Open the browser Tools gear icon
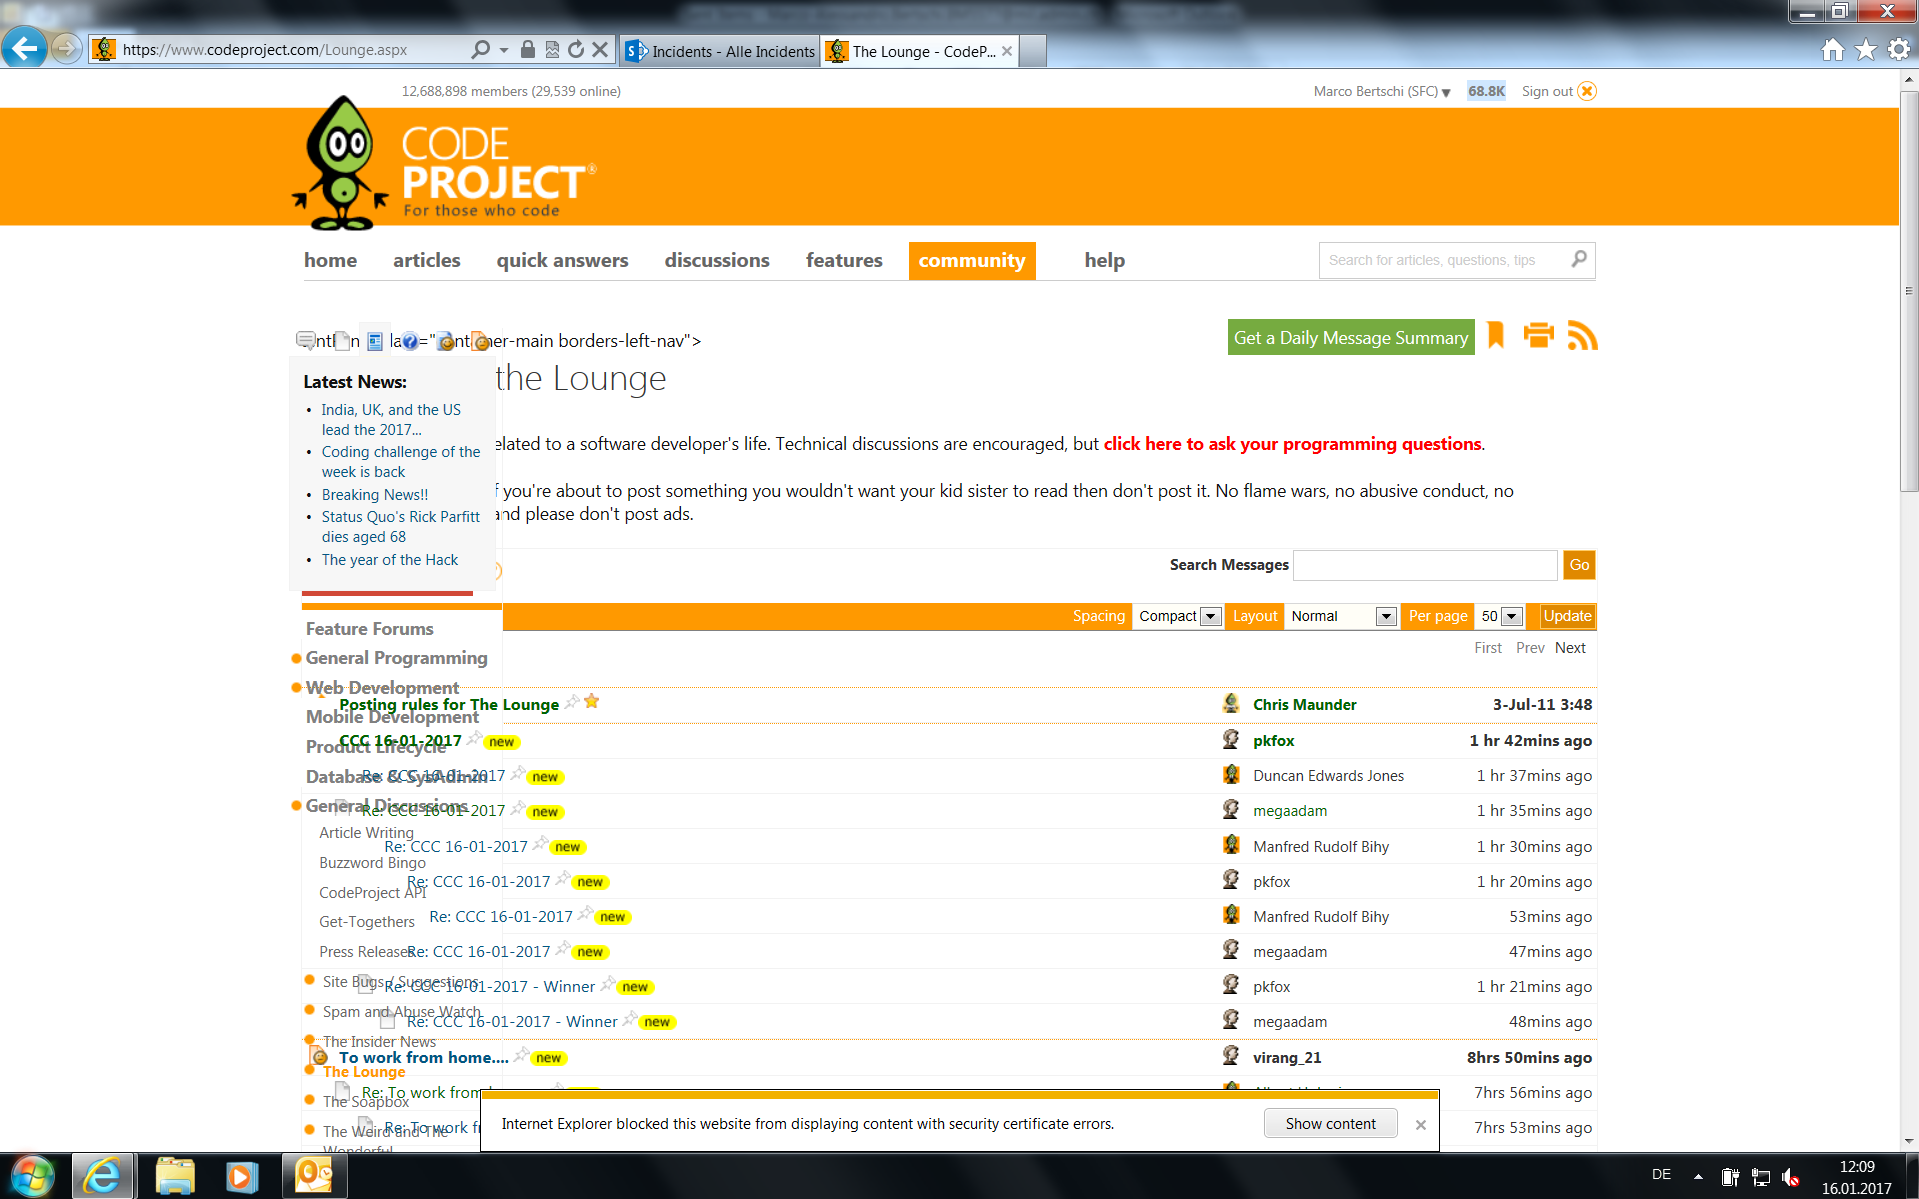1919x1199 pixels. pos(1899,50)
